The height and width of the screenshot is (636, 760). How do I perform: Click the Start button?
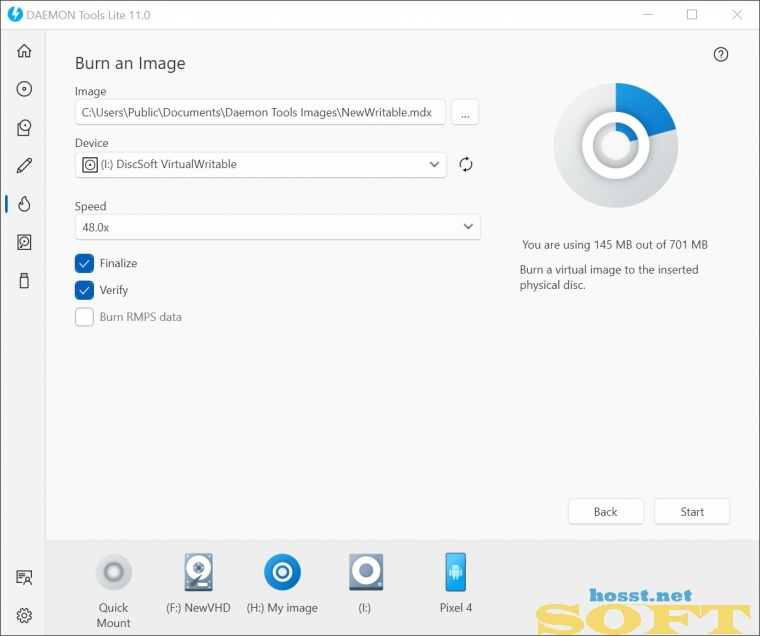(692, 511)
